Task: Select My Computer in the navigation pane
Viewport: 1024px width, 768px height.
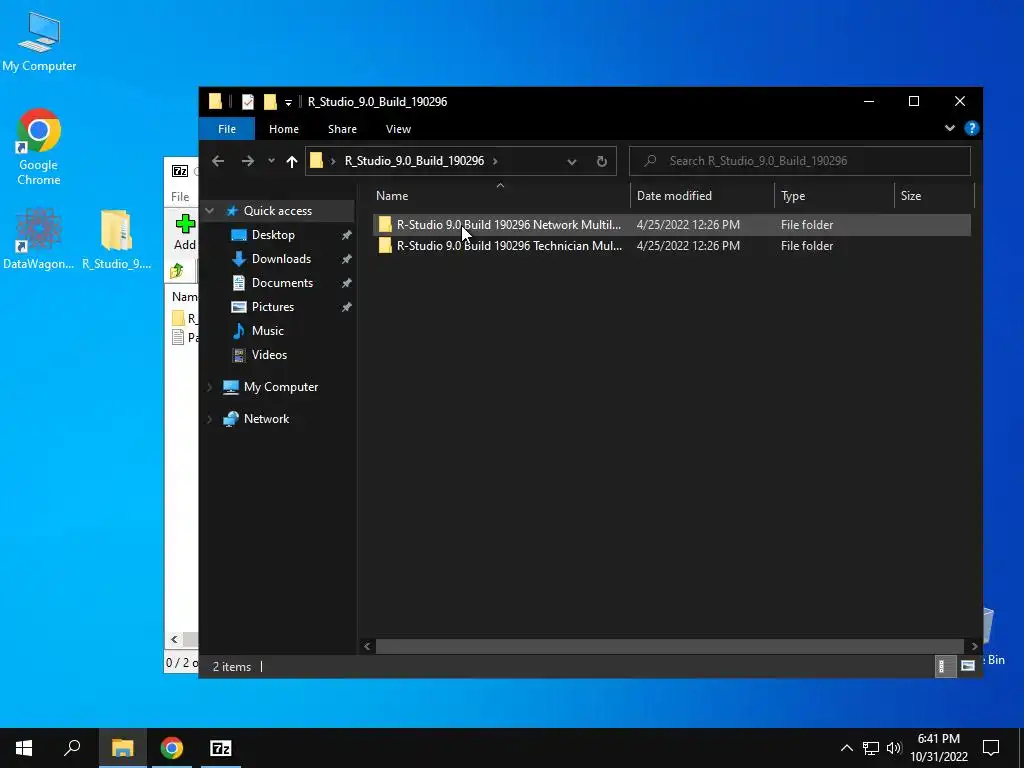Action: (280, 387)
